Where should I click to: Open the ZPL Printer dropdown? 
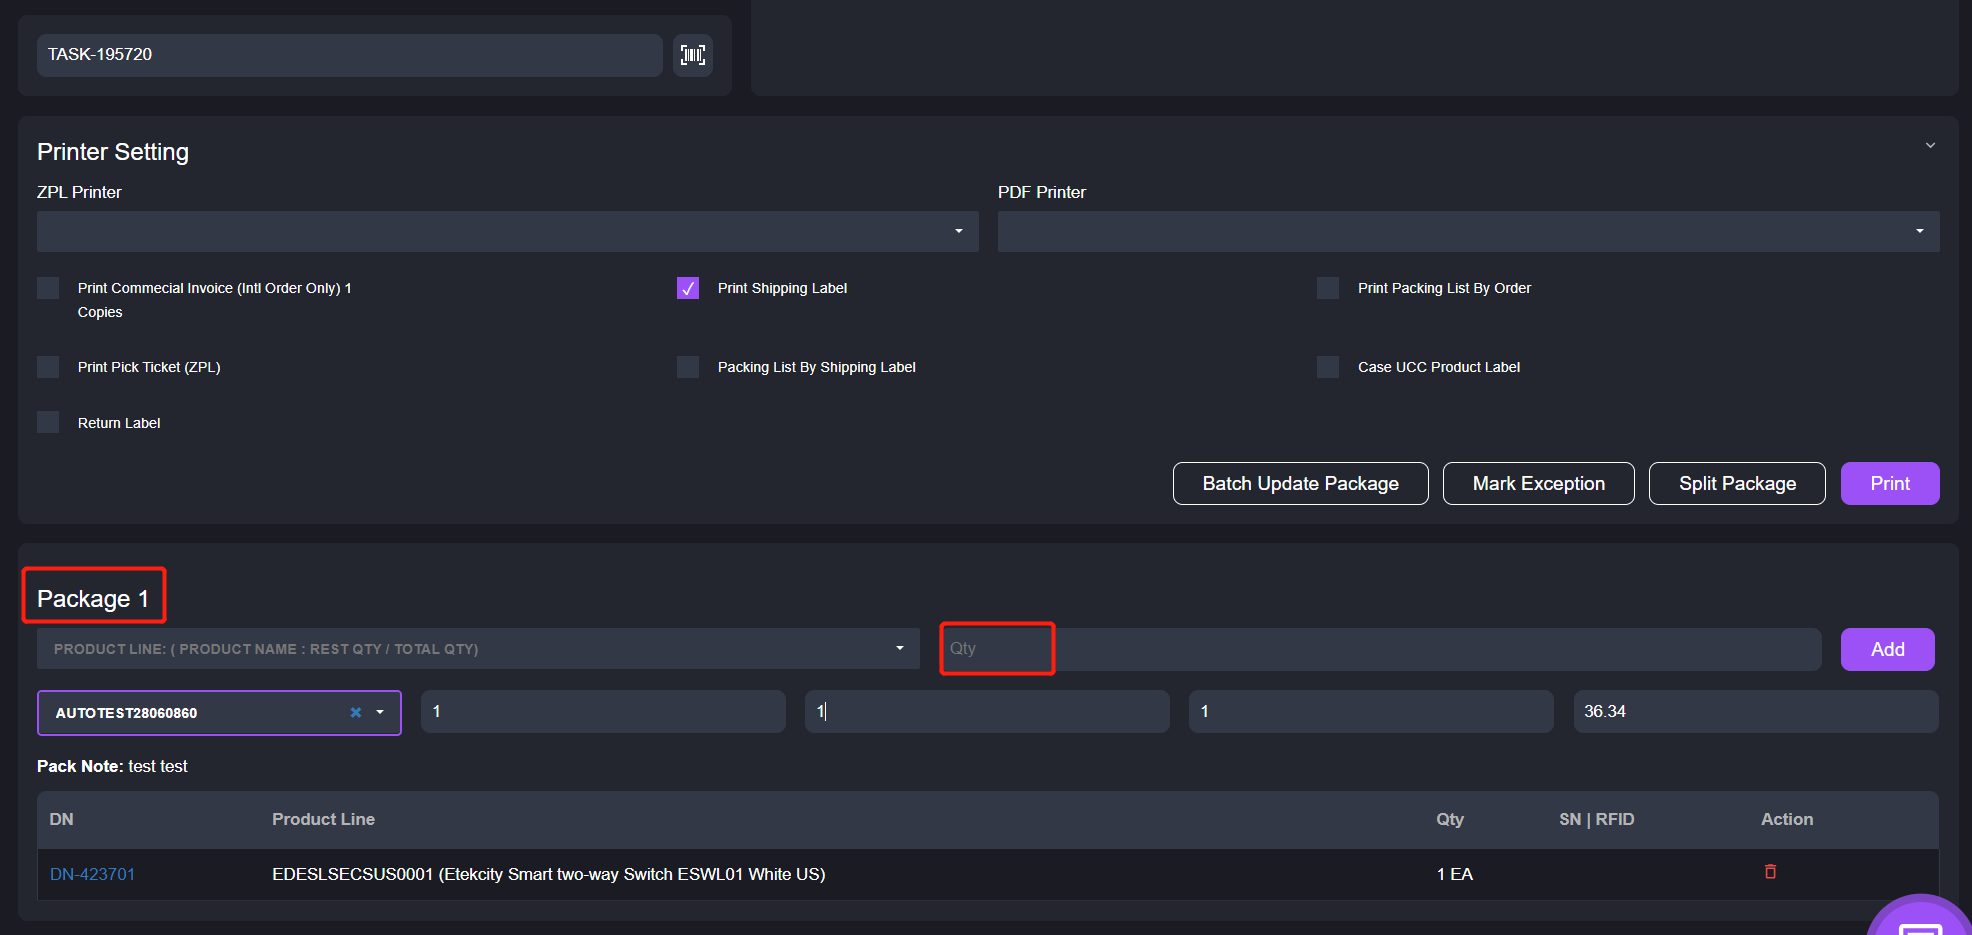coord(507,231)
